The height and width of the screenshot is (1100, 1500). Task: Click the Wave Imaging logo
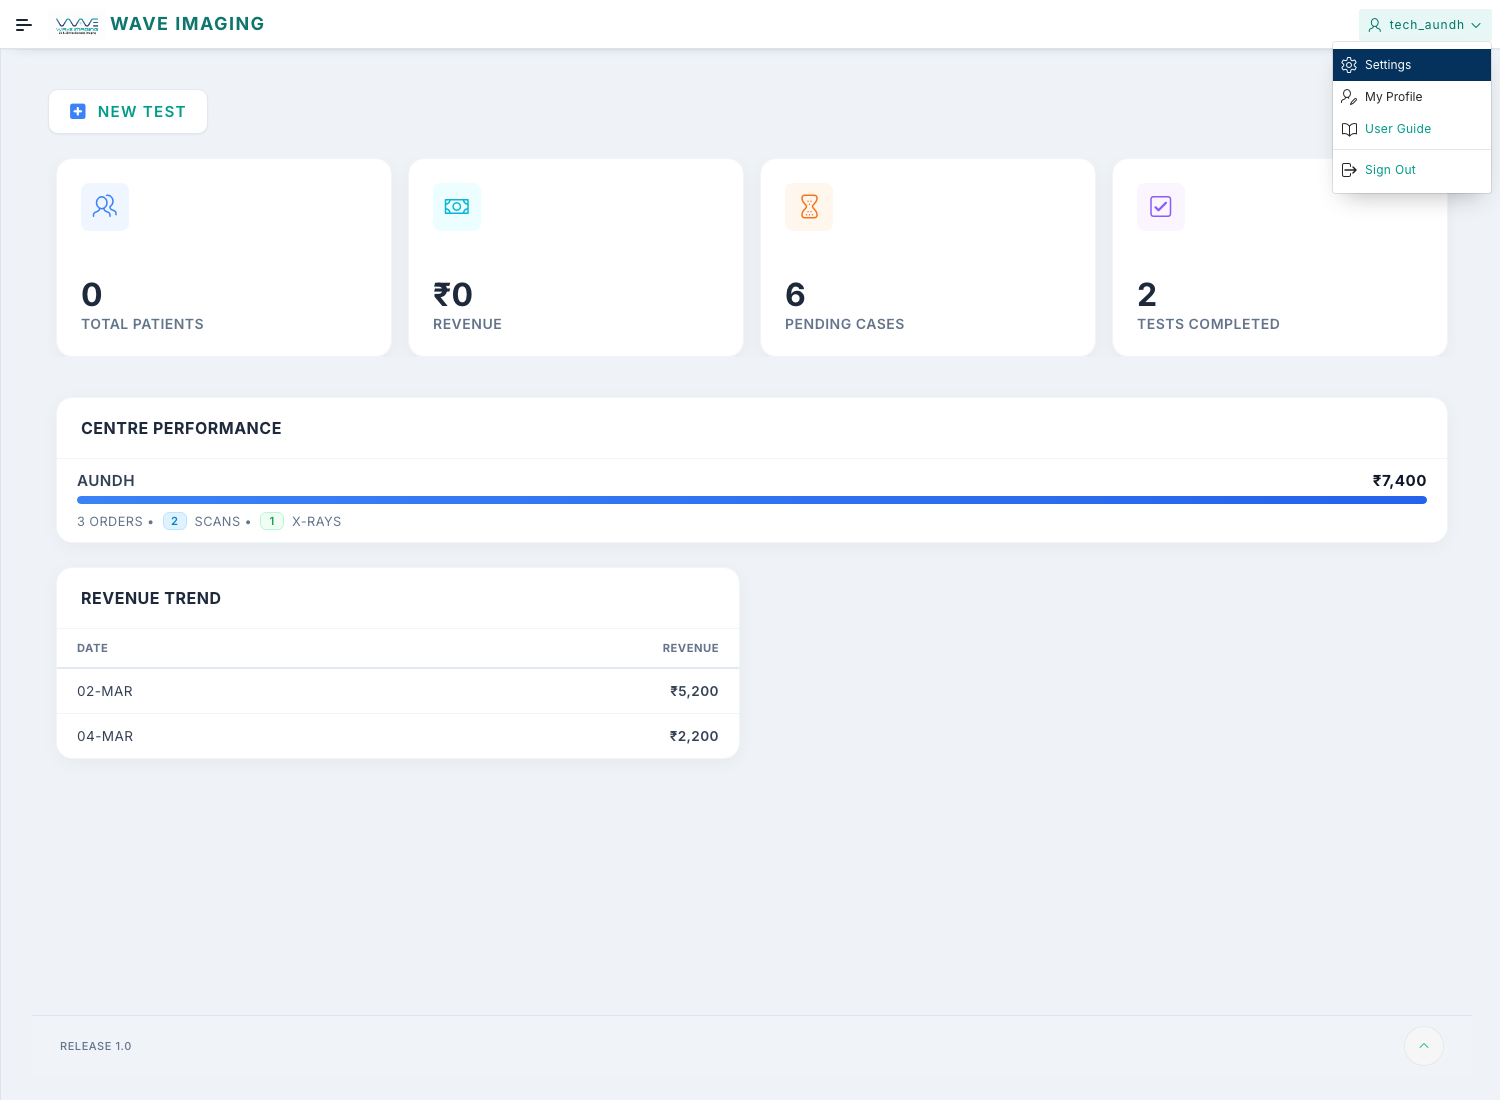(x=77, y=25)
